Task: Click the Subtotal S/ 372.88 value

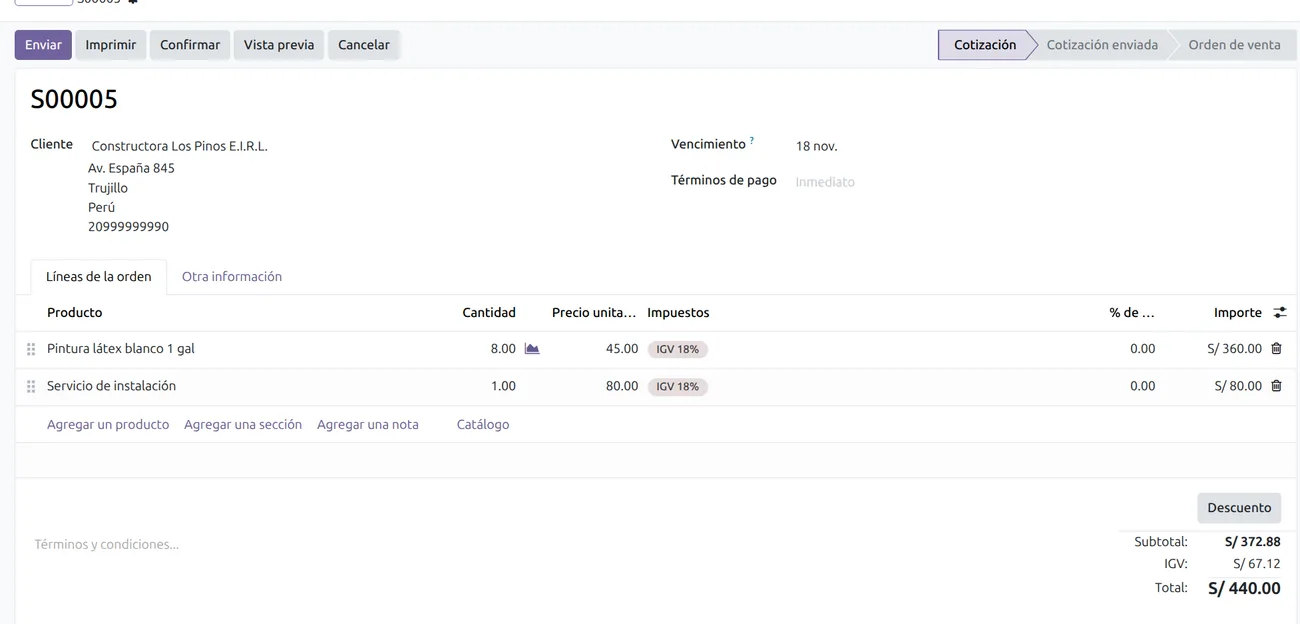Action: pyautogui.click(x=1252, y=542)
